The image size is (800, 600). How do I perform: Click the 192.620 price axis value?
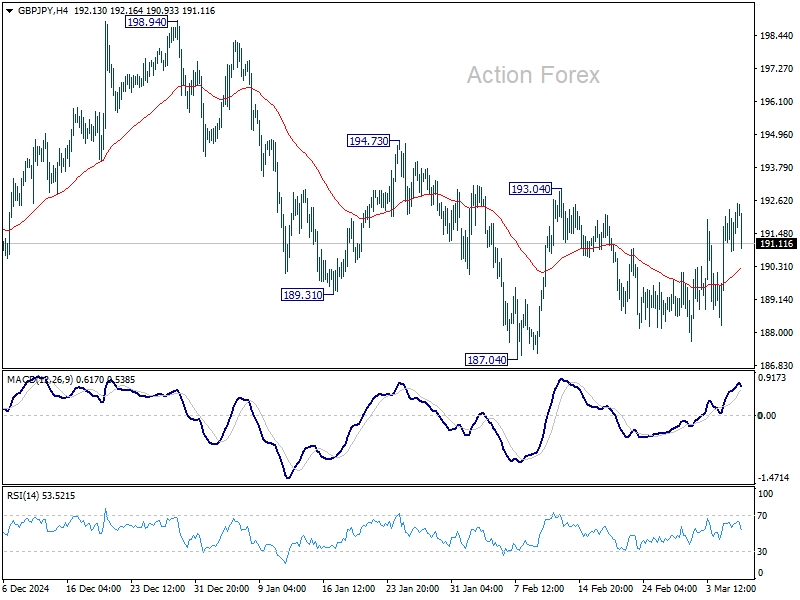777,201
